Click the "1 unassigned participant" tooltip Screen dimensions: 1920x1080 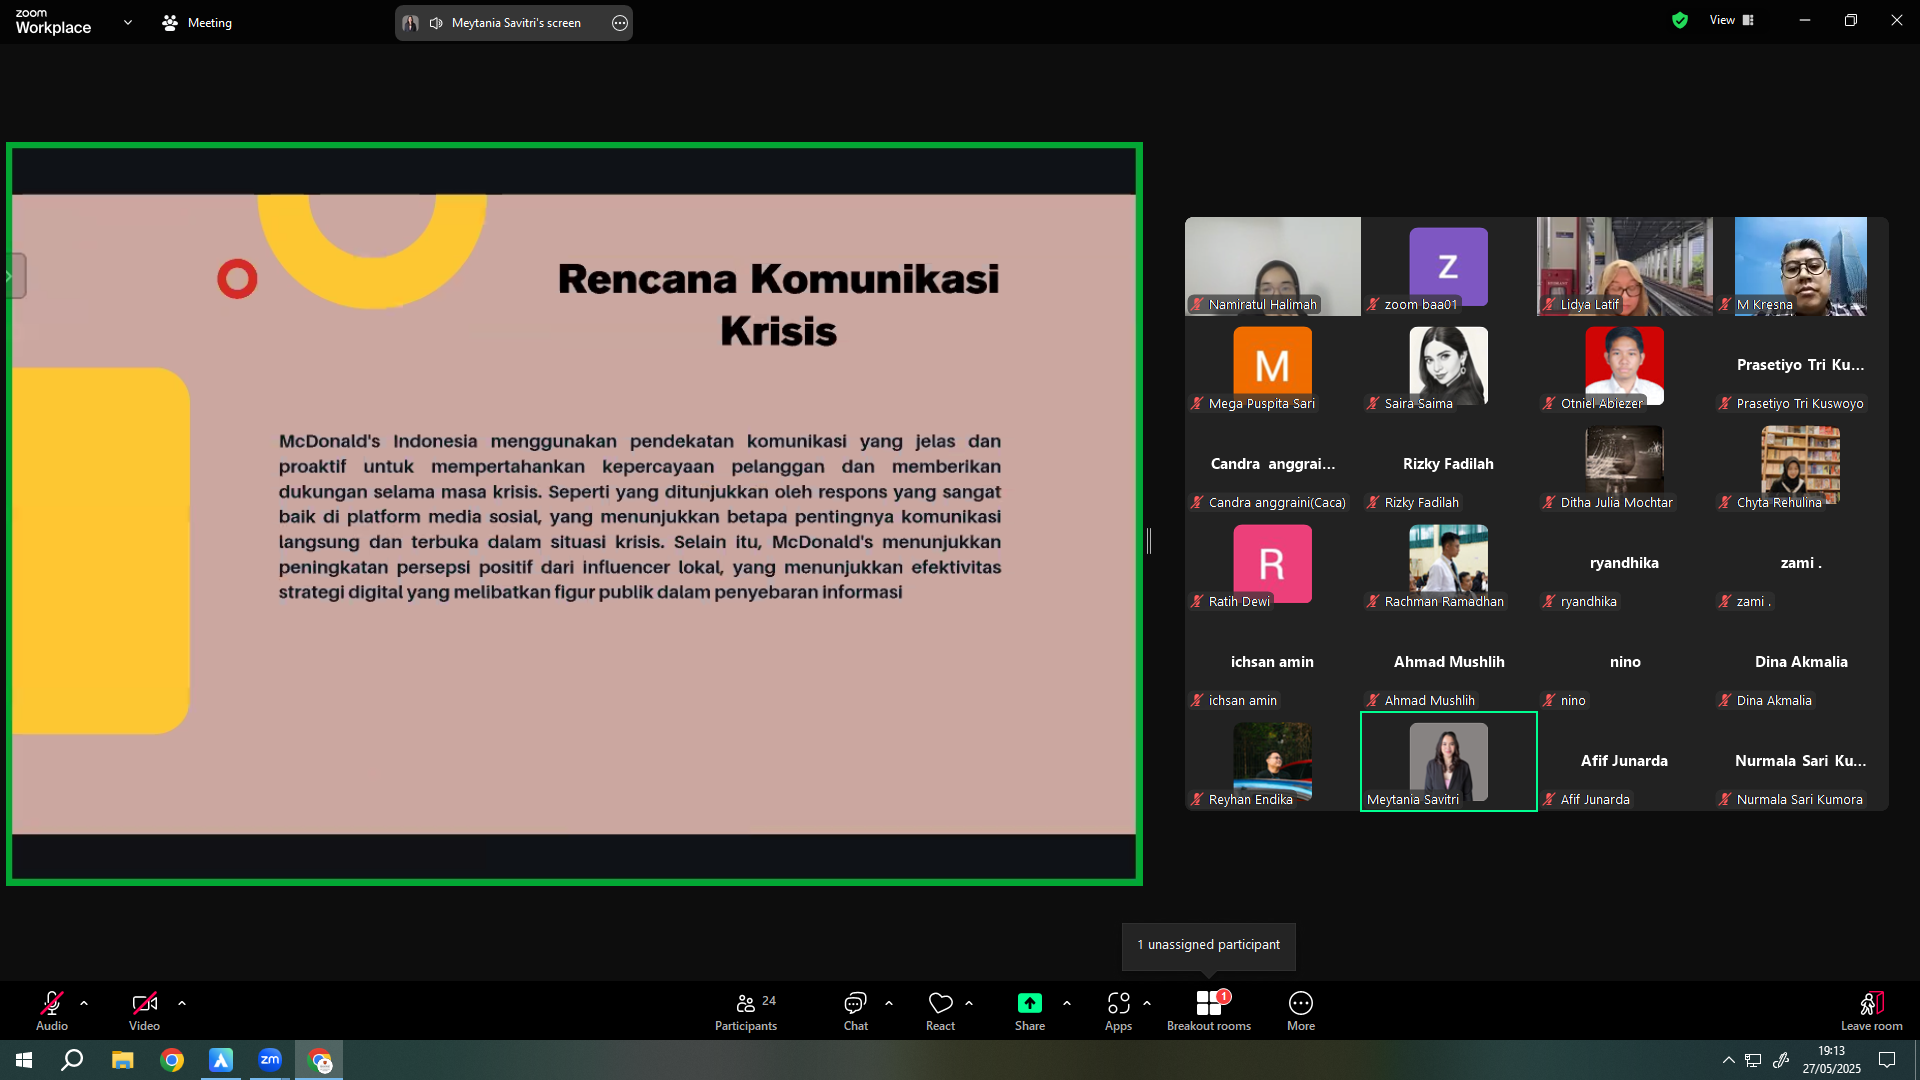click(1208, 945)
